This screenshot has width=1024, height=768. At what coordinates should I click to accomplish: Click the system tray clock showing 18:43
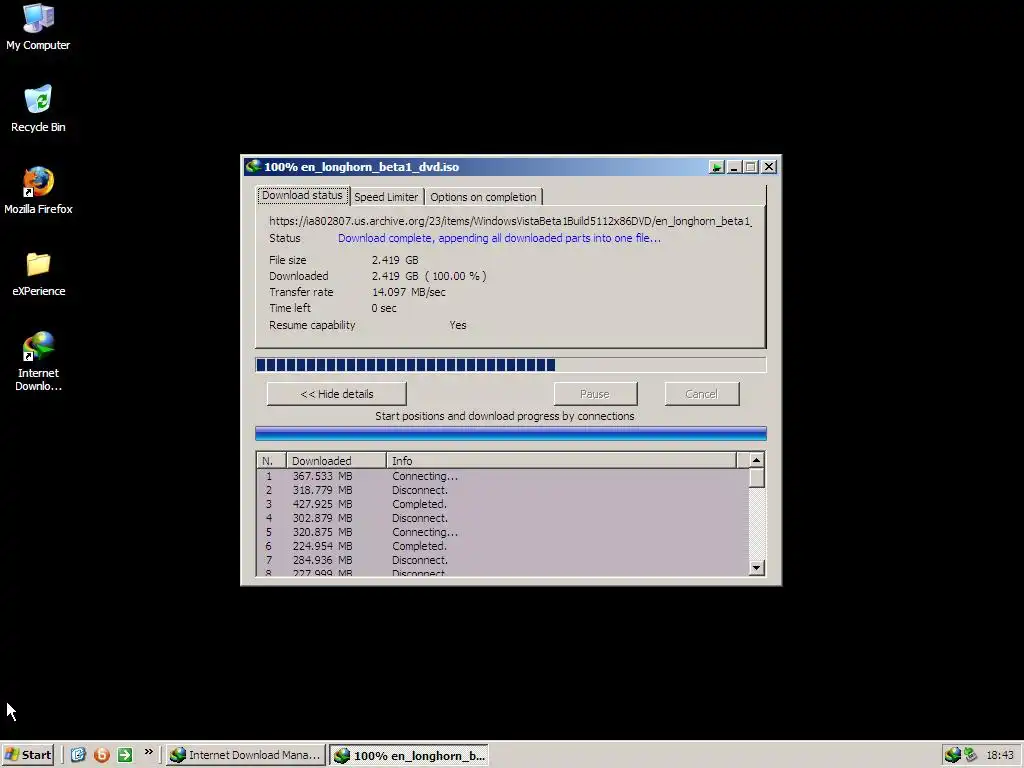(x=999, y=755)
